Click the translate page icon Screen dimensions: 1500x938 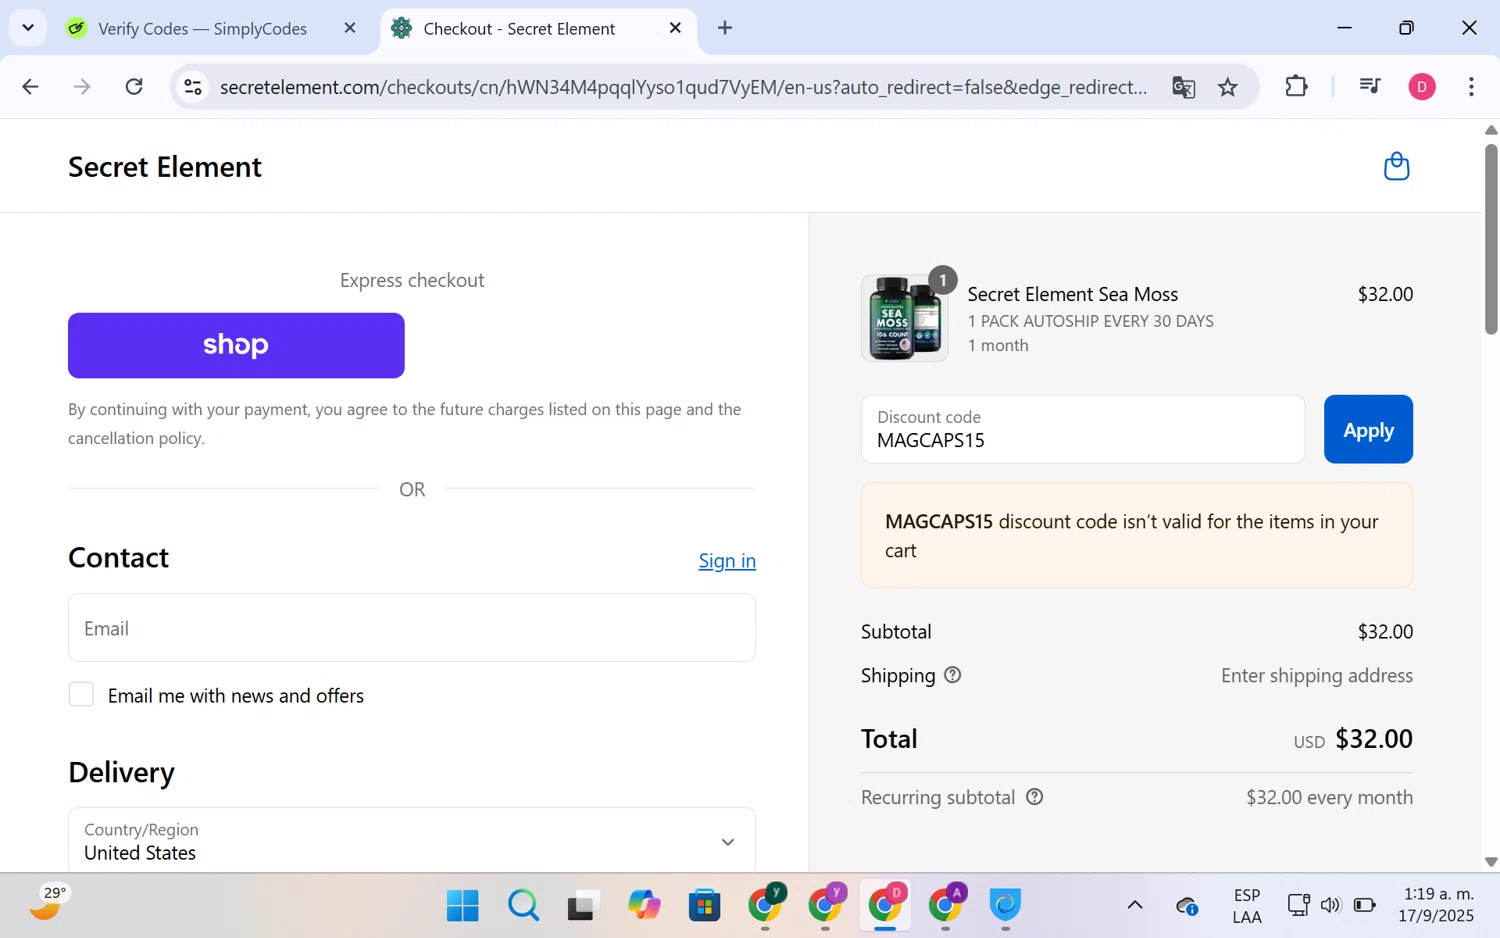click(1183, 87)
